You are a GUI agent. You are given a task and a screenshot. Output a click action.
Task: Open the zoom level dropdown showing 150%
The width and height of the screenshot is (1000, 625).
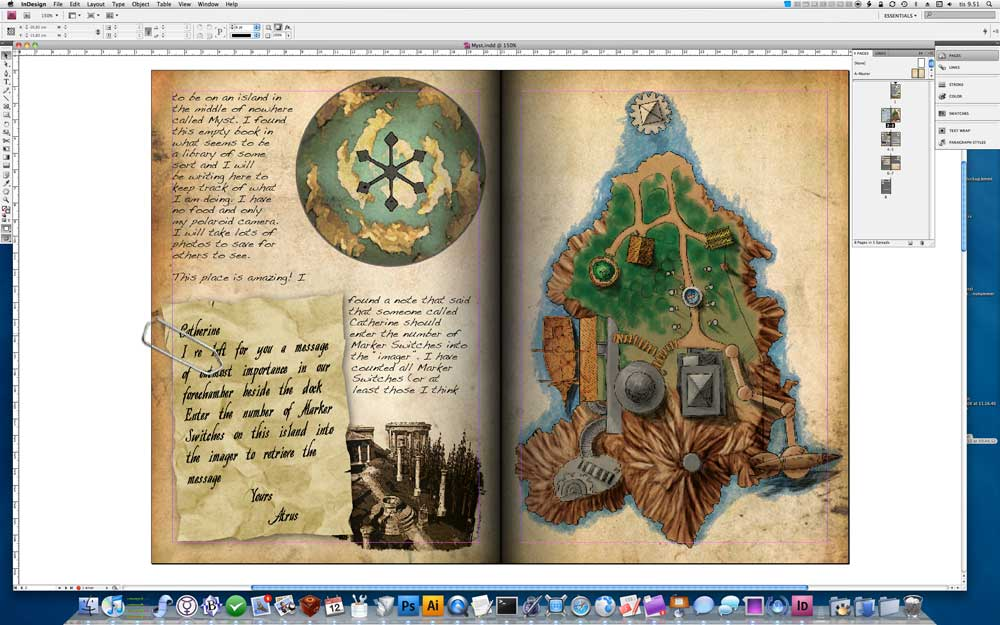coord(48,16)
